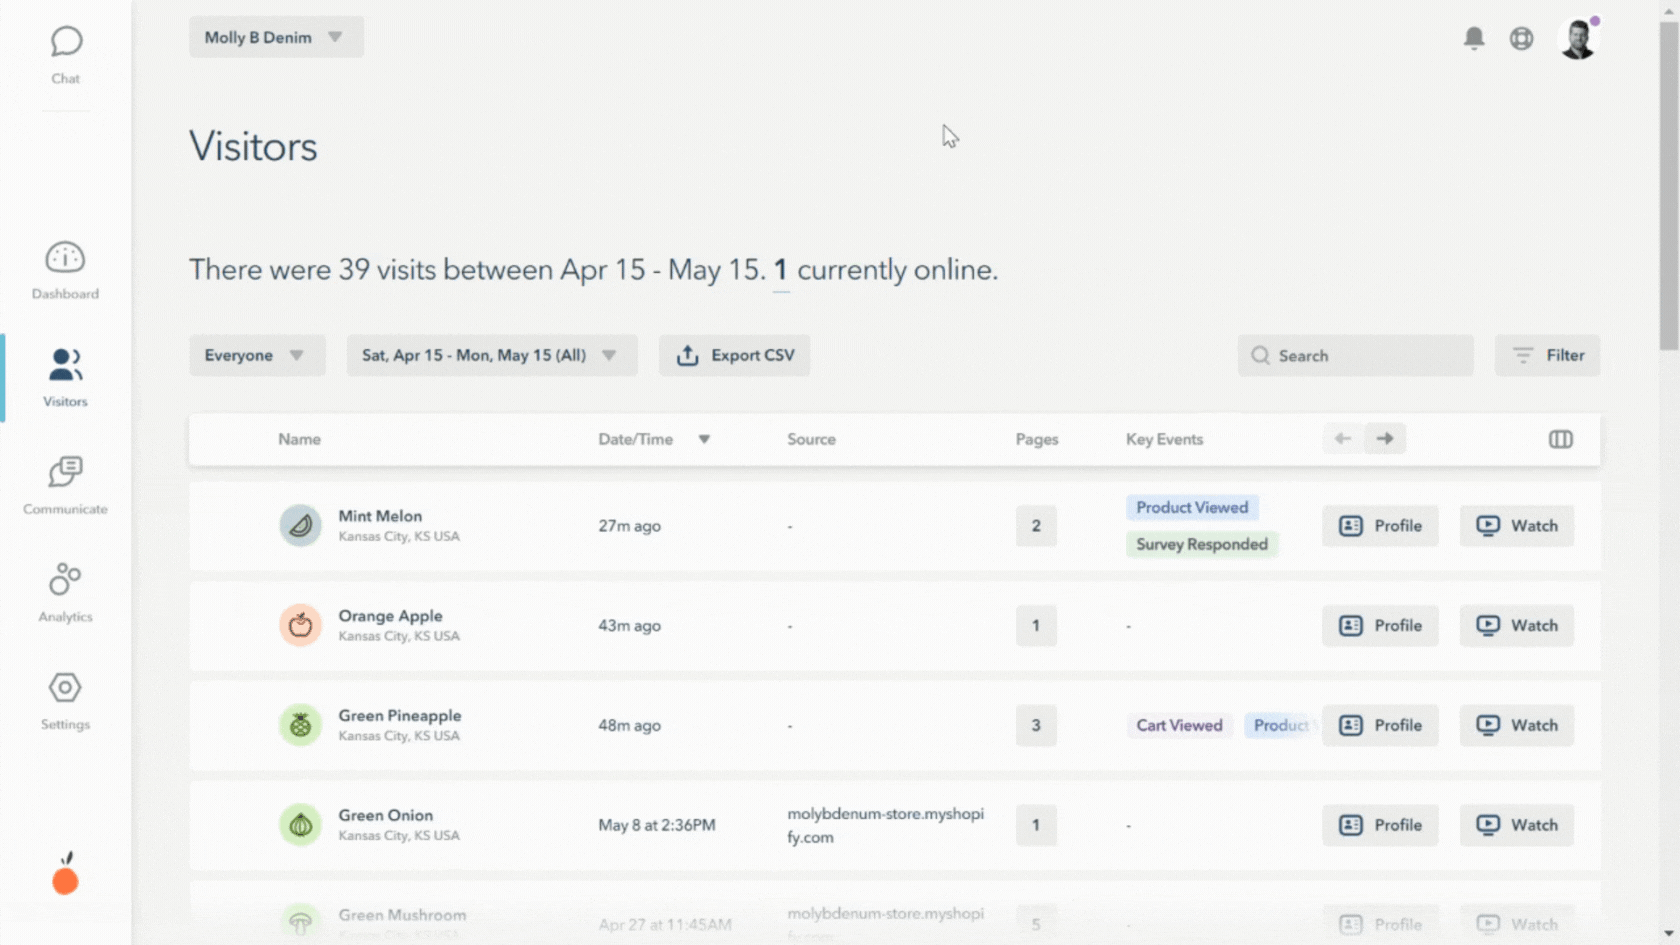The height and width of the screenshot is (945, 1680).
Task: Open the column layout chooser icon
Action: pyautogui.click(x=1560, y=439)
